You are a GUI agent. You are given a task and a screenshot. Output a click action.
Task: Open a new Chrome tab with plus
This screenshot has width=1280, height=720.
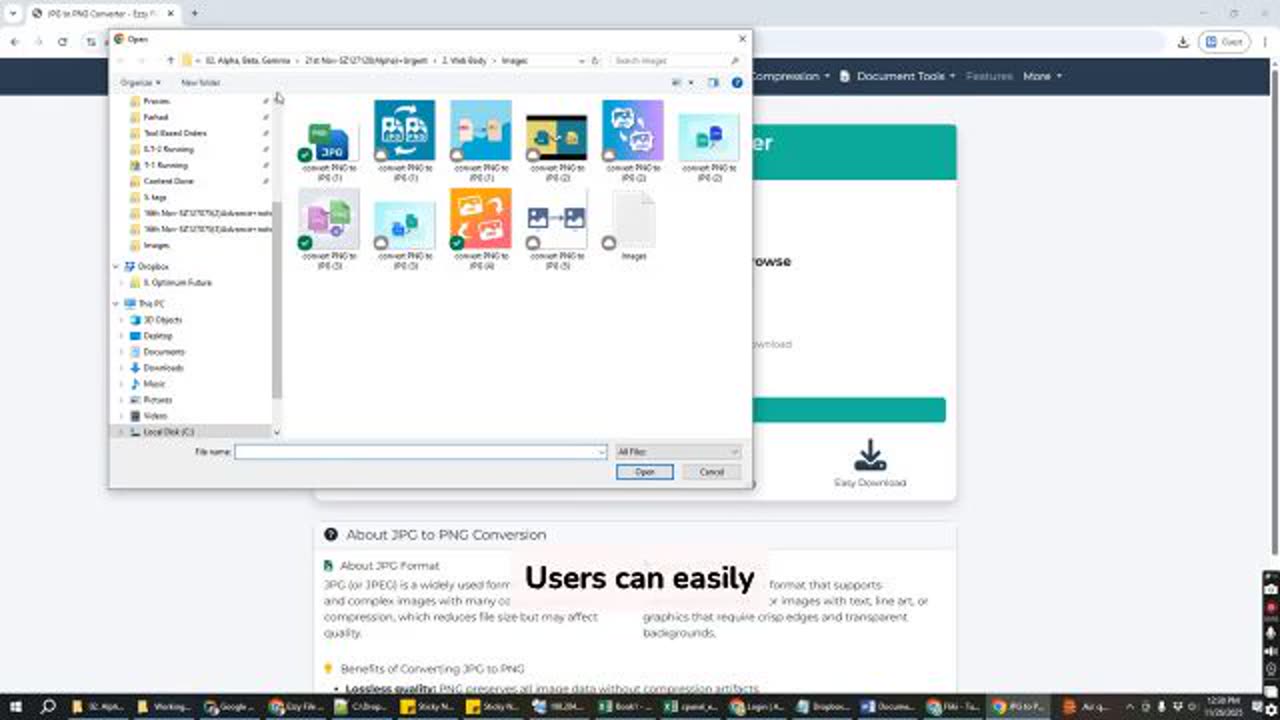194,14
